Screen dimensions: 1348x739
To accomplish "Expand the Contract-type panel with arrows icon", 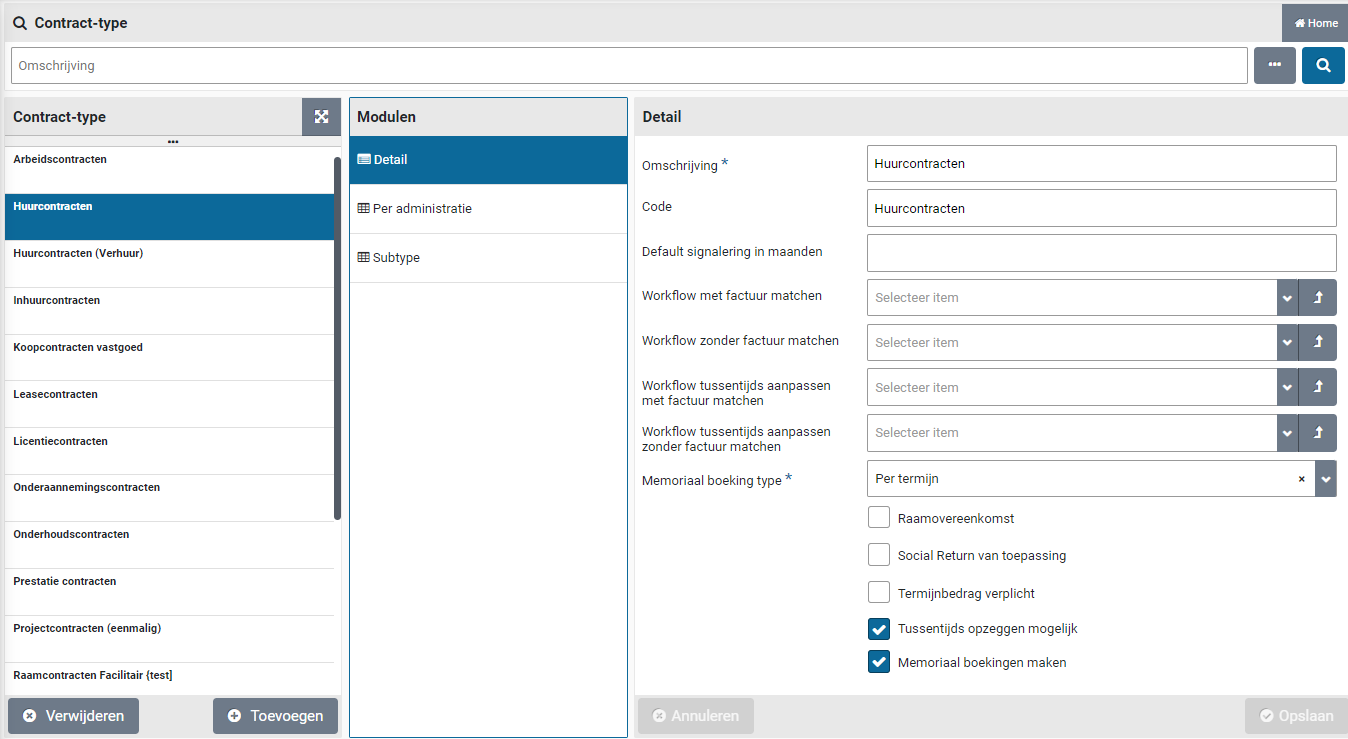I will [321, 117].
